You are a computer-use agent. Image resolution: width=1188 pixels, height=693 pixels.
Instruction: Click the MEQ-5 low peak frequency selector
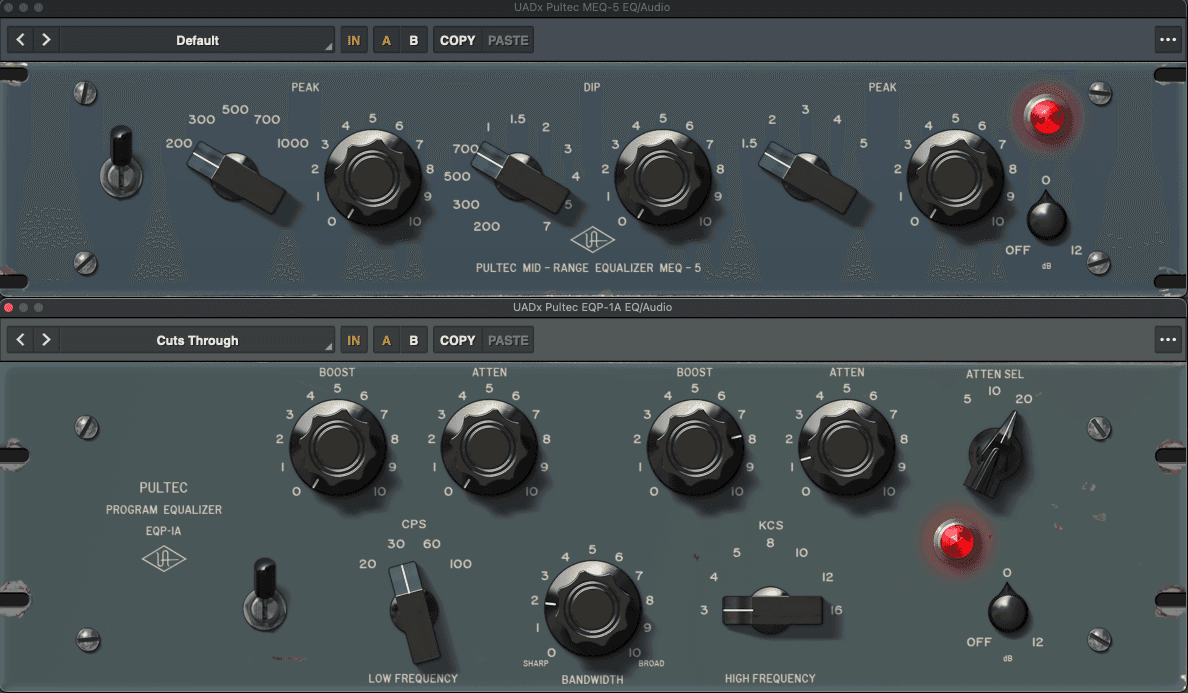pyautogui.click(x=237, y=176)
